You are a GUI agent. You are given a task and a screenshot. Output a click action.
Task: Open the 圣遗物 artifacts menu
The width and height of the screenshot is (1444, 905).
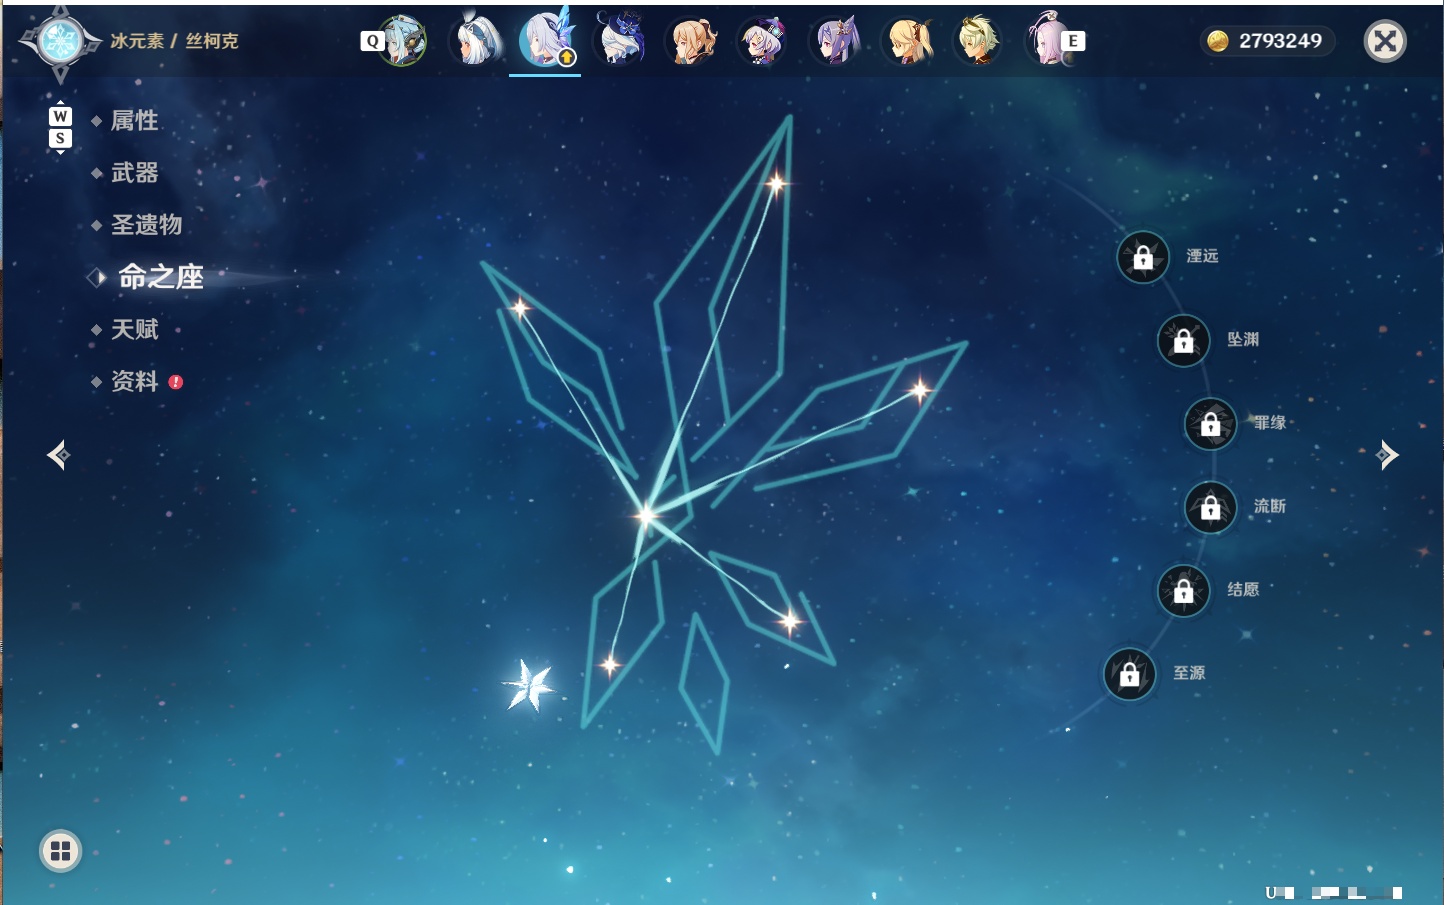pos(146,225)
